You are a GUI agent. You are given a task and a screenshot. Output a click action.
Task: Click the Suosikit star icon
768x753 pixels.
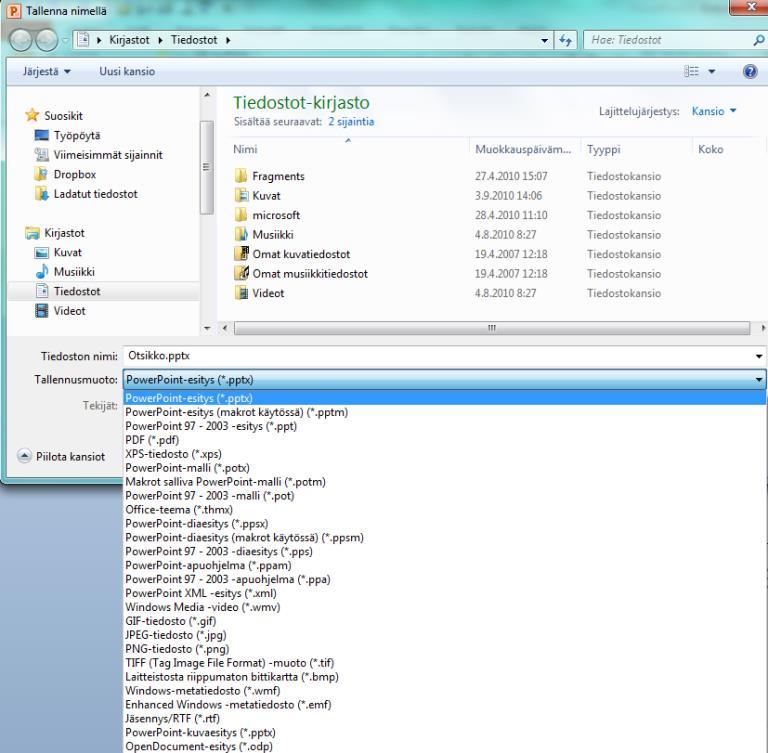tap(32, 115)
